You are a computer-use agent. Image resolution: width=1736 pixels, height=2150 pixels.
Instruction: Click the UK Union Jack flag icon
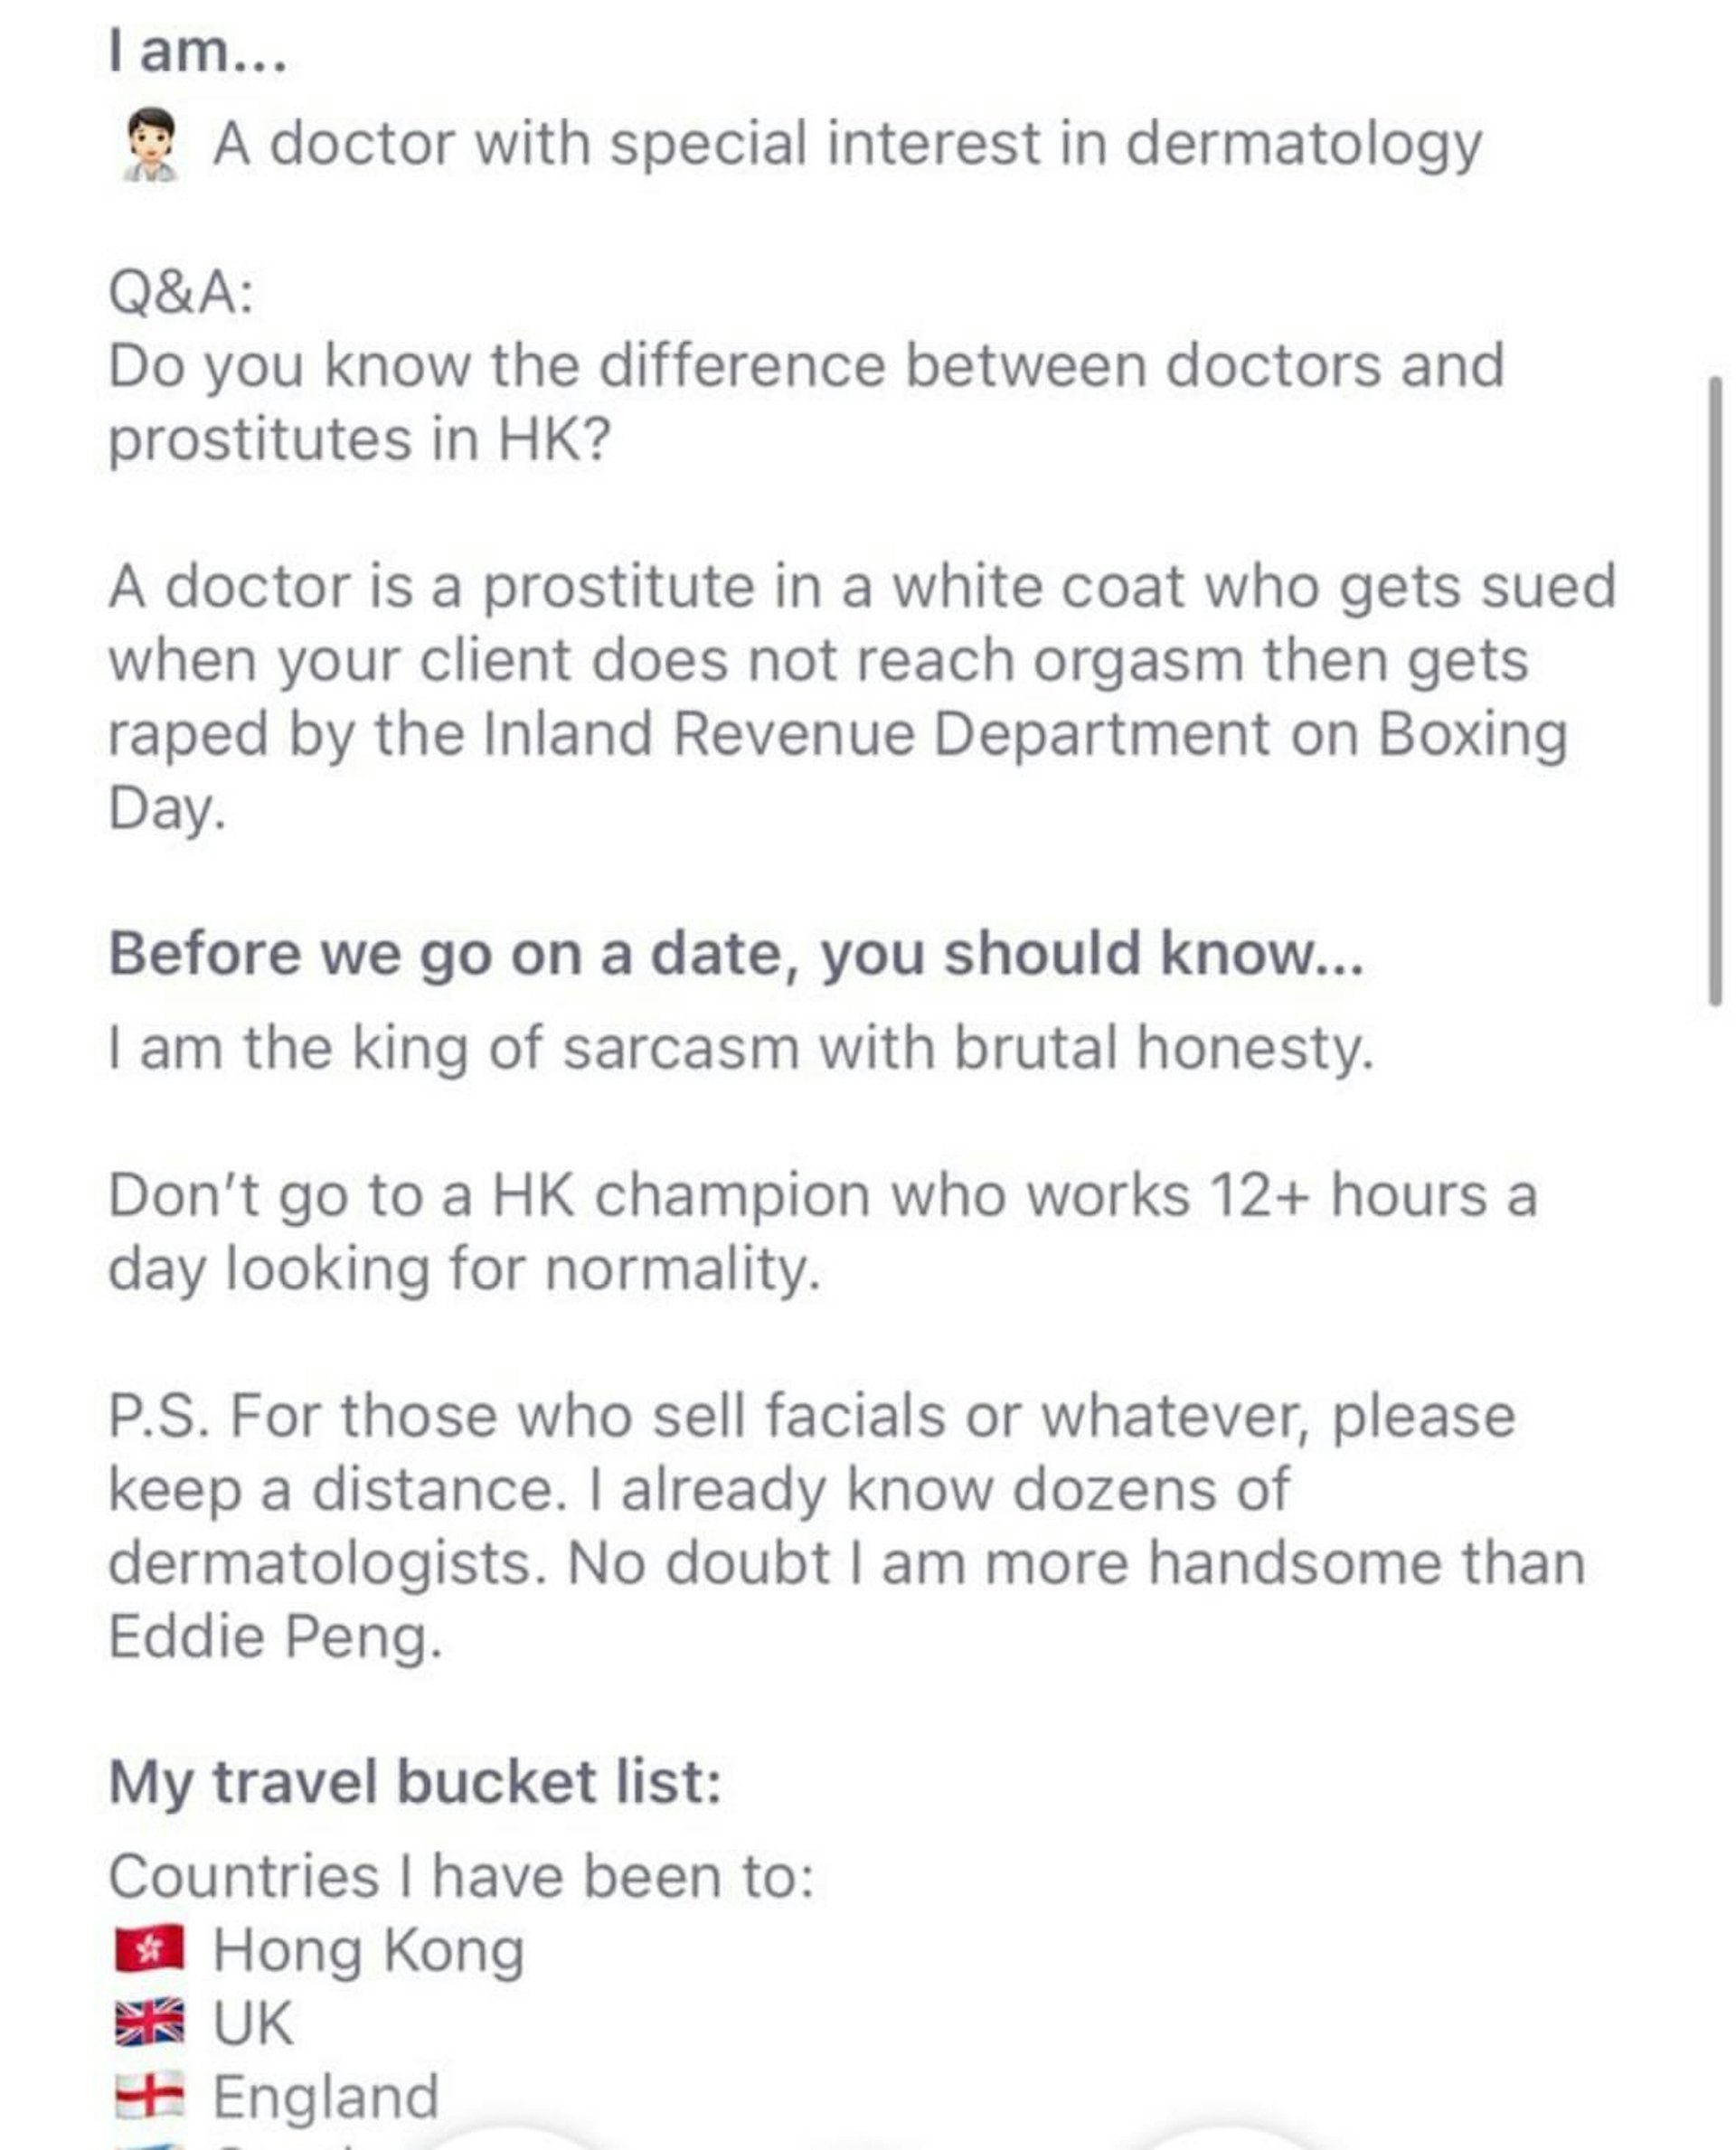pyautogui.click(x=149, y=2021)
